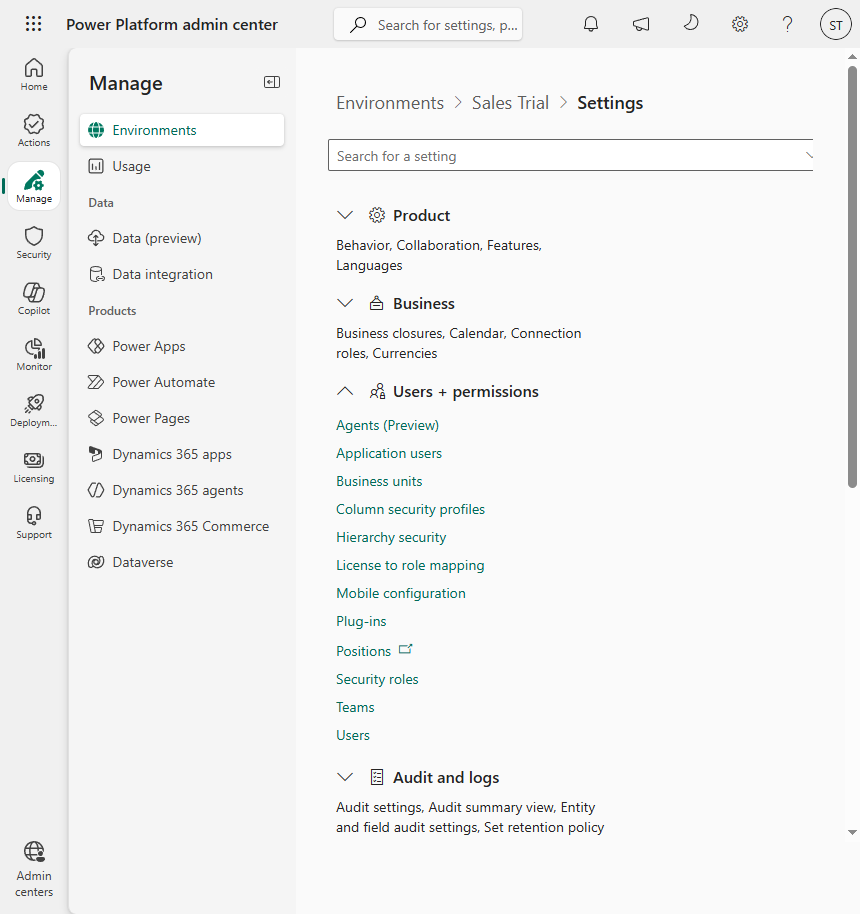Image resolution: width=860 pixels, height=914 pixels.
Task: Open the notifications bell
Action: (x=591, y=24)
